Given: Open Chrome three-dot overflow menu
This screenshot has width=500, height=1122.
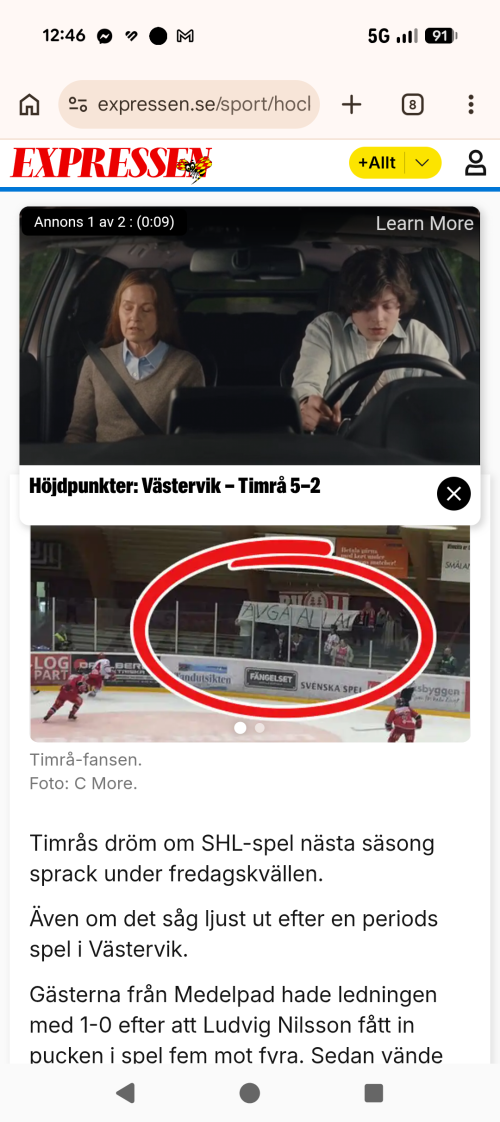Looking at the screenshot, I should point(470,104).
